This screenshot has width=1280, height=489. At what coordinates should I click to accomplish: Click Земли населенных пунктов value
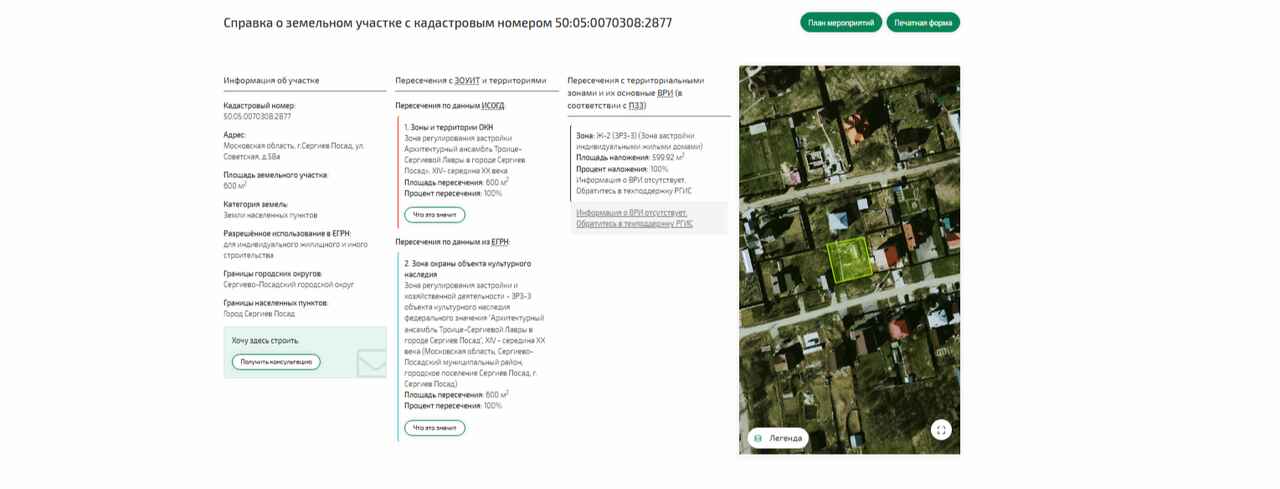(270, 215)
